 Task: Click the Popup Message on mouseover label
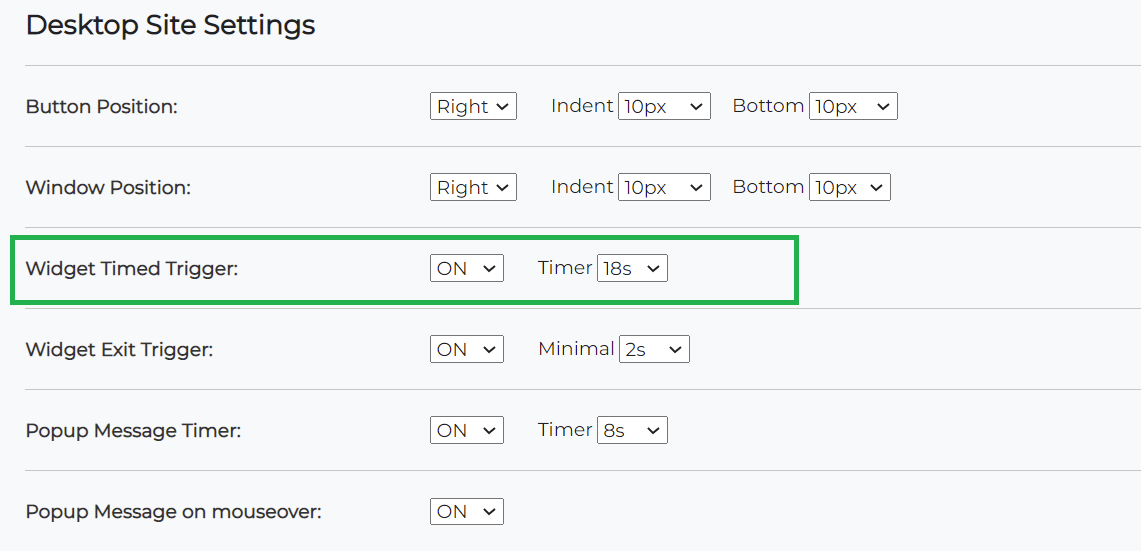(x=173, y=512)
